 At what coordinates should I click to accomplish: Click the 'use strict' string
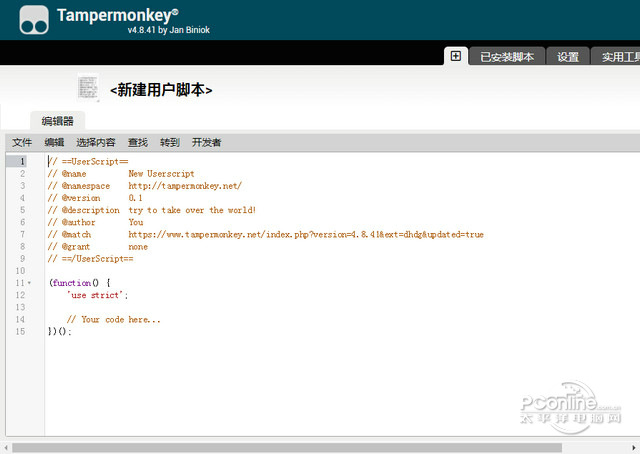[x=96, y=295]
